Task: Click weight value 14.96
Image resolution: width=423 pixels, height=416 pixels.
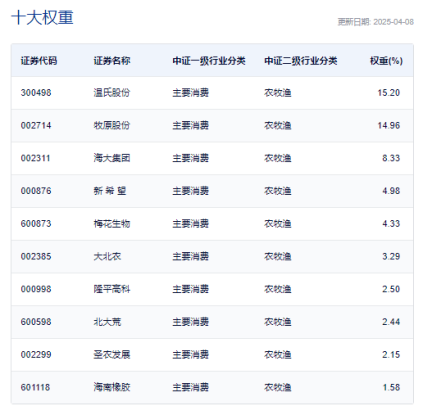Action: [388, 125]
